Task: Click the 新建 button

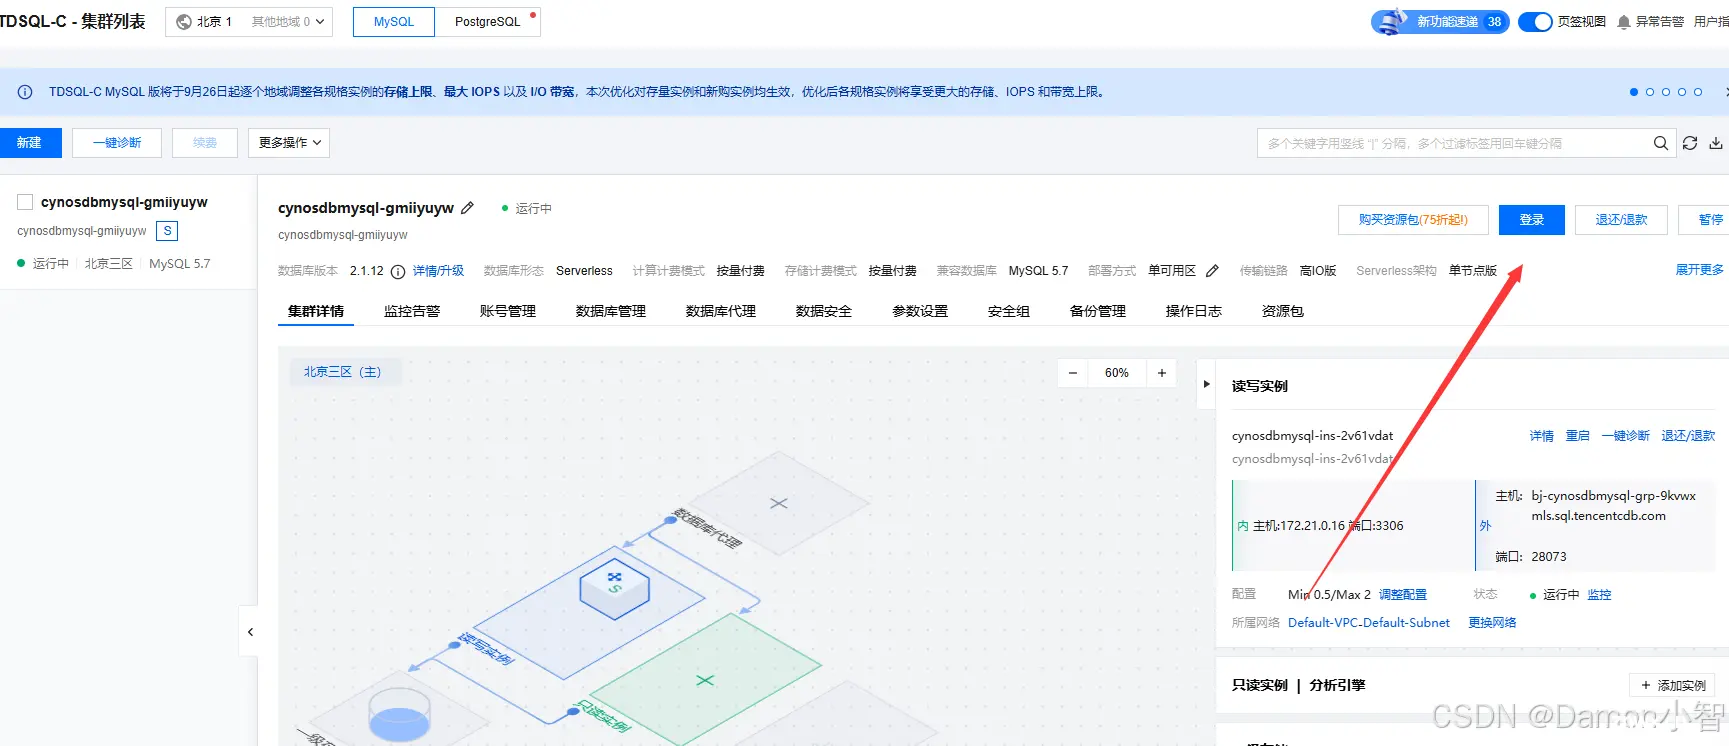Action: click(x=29, y=143)
